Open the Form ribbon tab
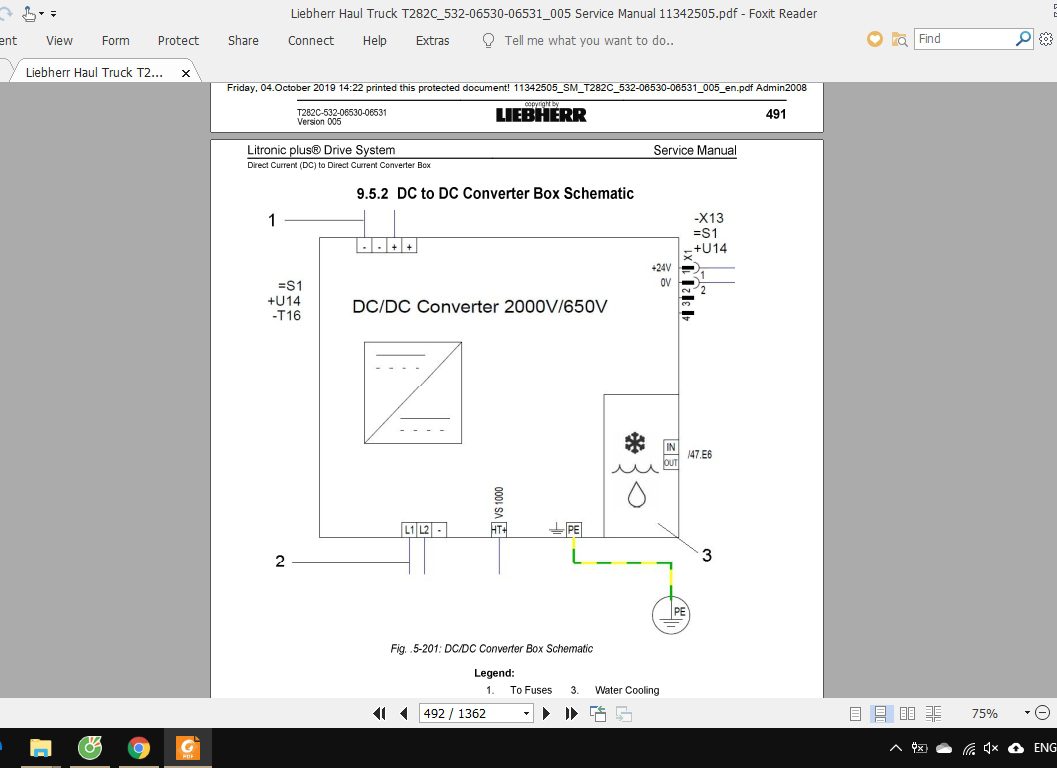The height and width of the screenshot is (768, 1057). (x=115, y=40)
